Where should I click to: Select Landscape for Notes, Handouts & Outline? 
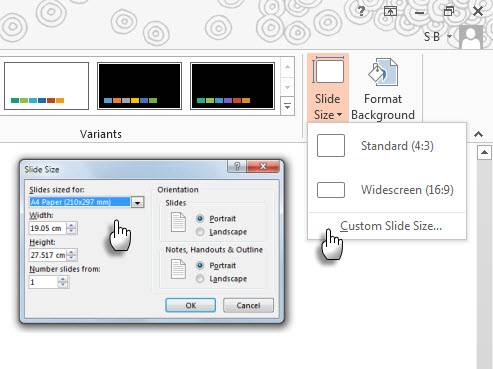pyautogui.click(x=221, y=279)
